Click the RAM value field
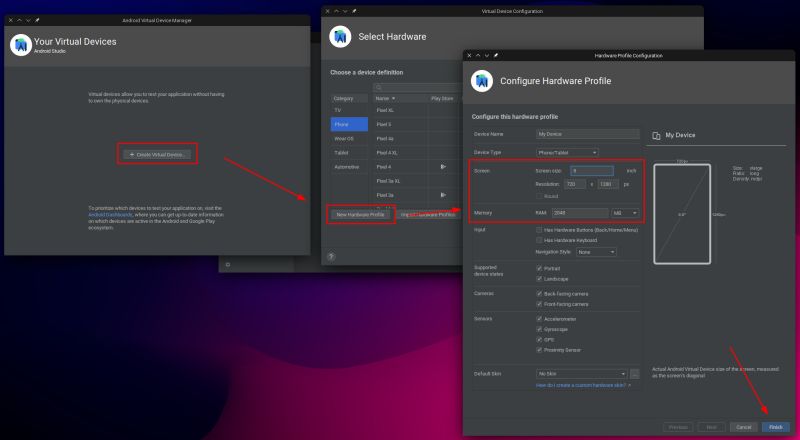The width and height of the screenshot is (800, 440). click(580, 213)
